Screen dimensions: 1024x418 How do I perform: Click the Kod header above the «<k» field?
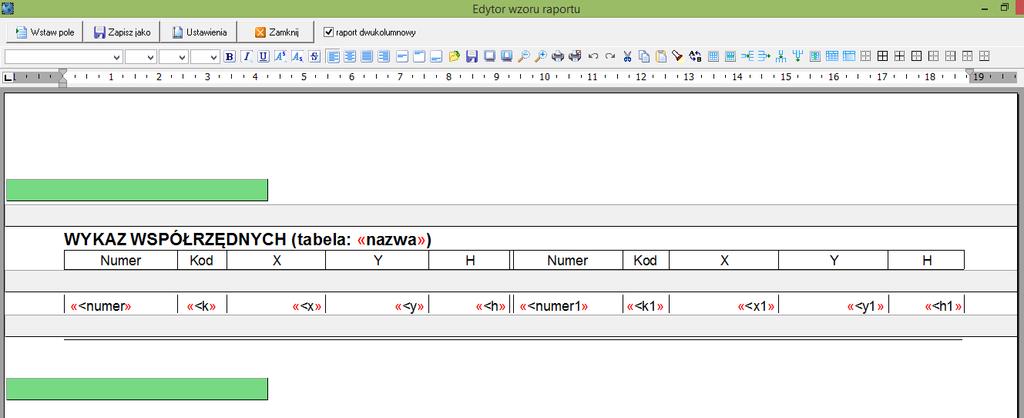[x=202, y=260]
